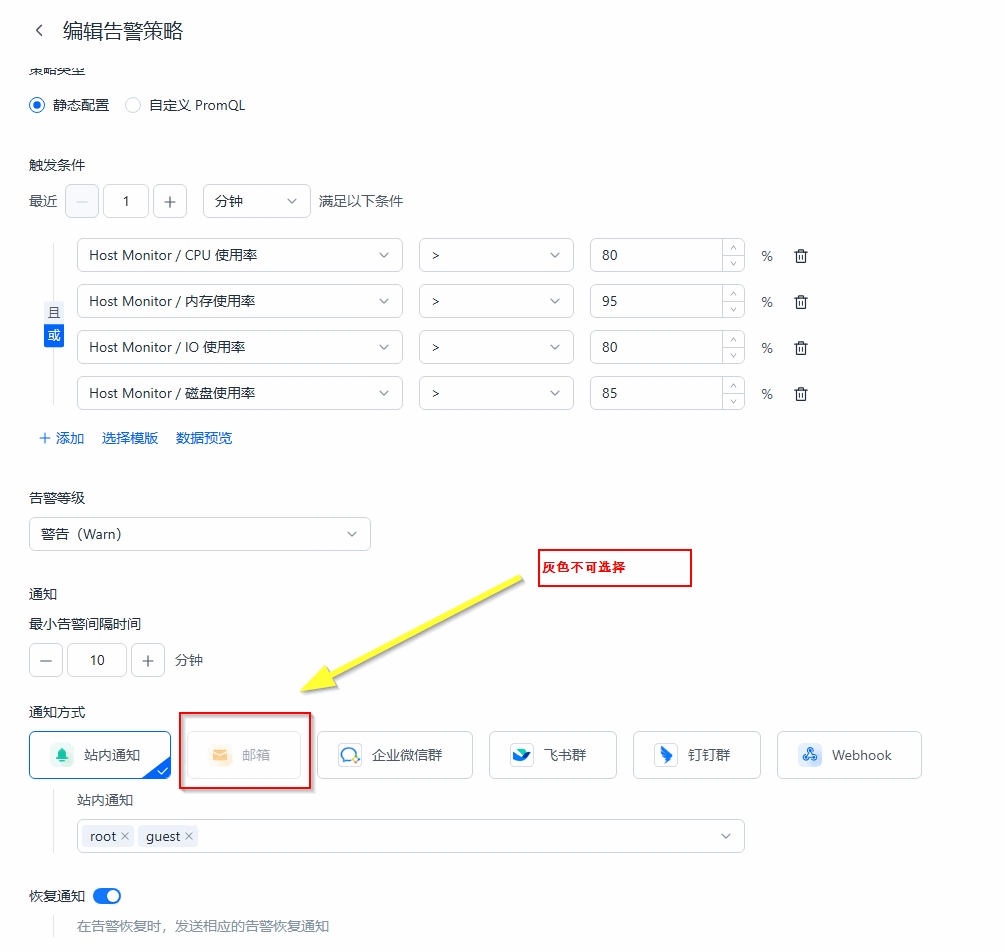Viewport: 1004px width, 951px height.
Task: Switch condition logic to 或
Action: click(x=54, y=336)
